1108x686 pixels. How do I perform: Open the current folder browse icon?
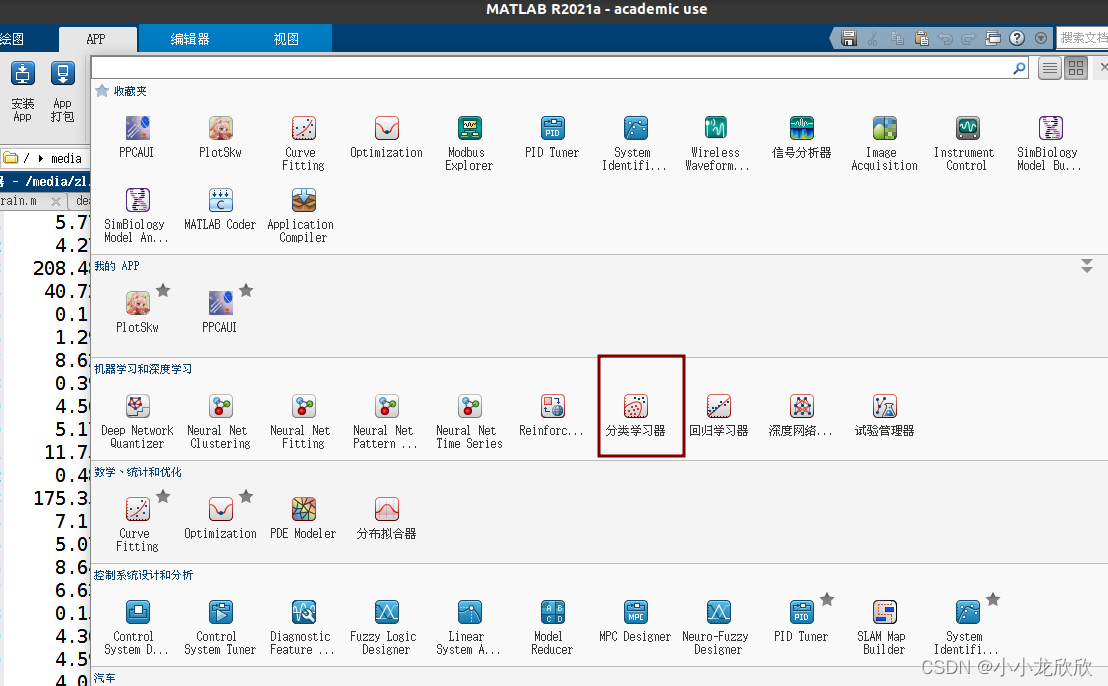pyautogui.click(x=10, y=158)
